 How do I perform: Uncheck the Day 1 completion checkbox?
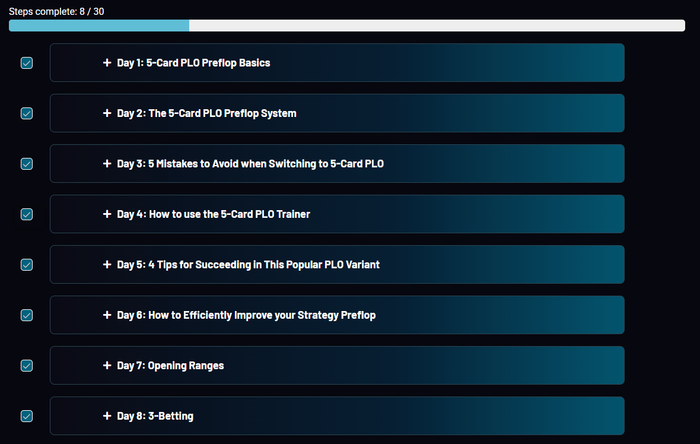tap(27, 63)
